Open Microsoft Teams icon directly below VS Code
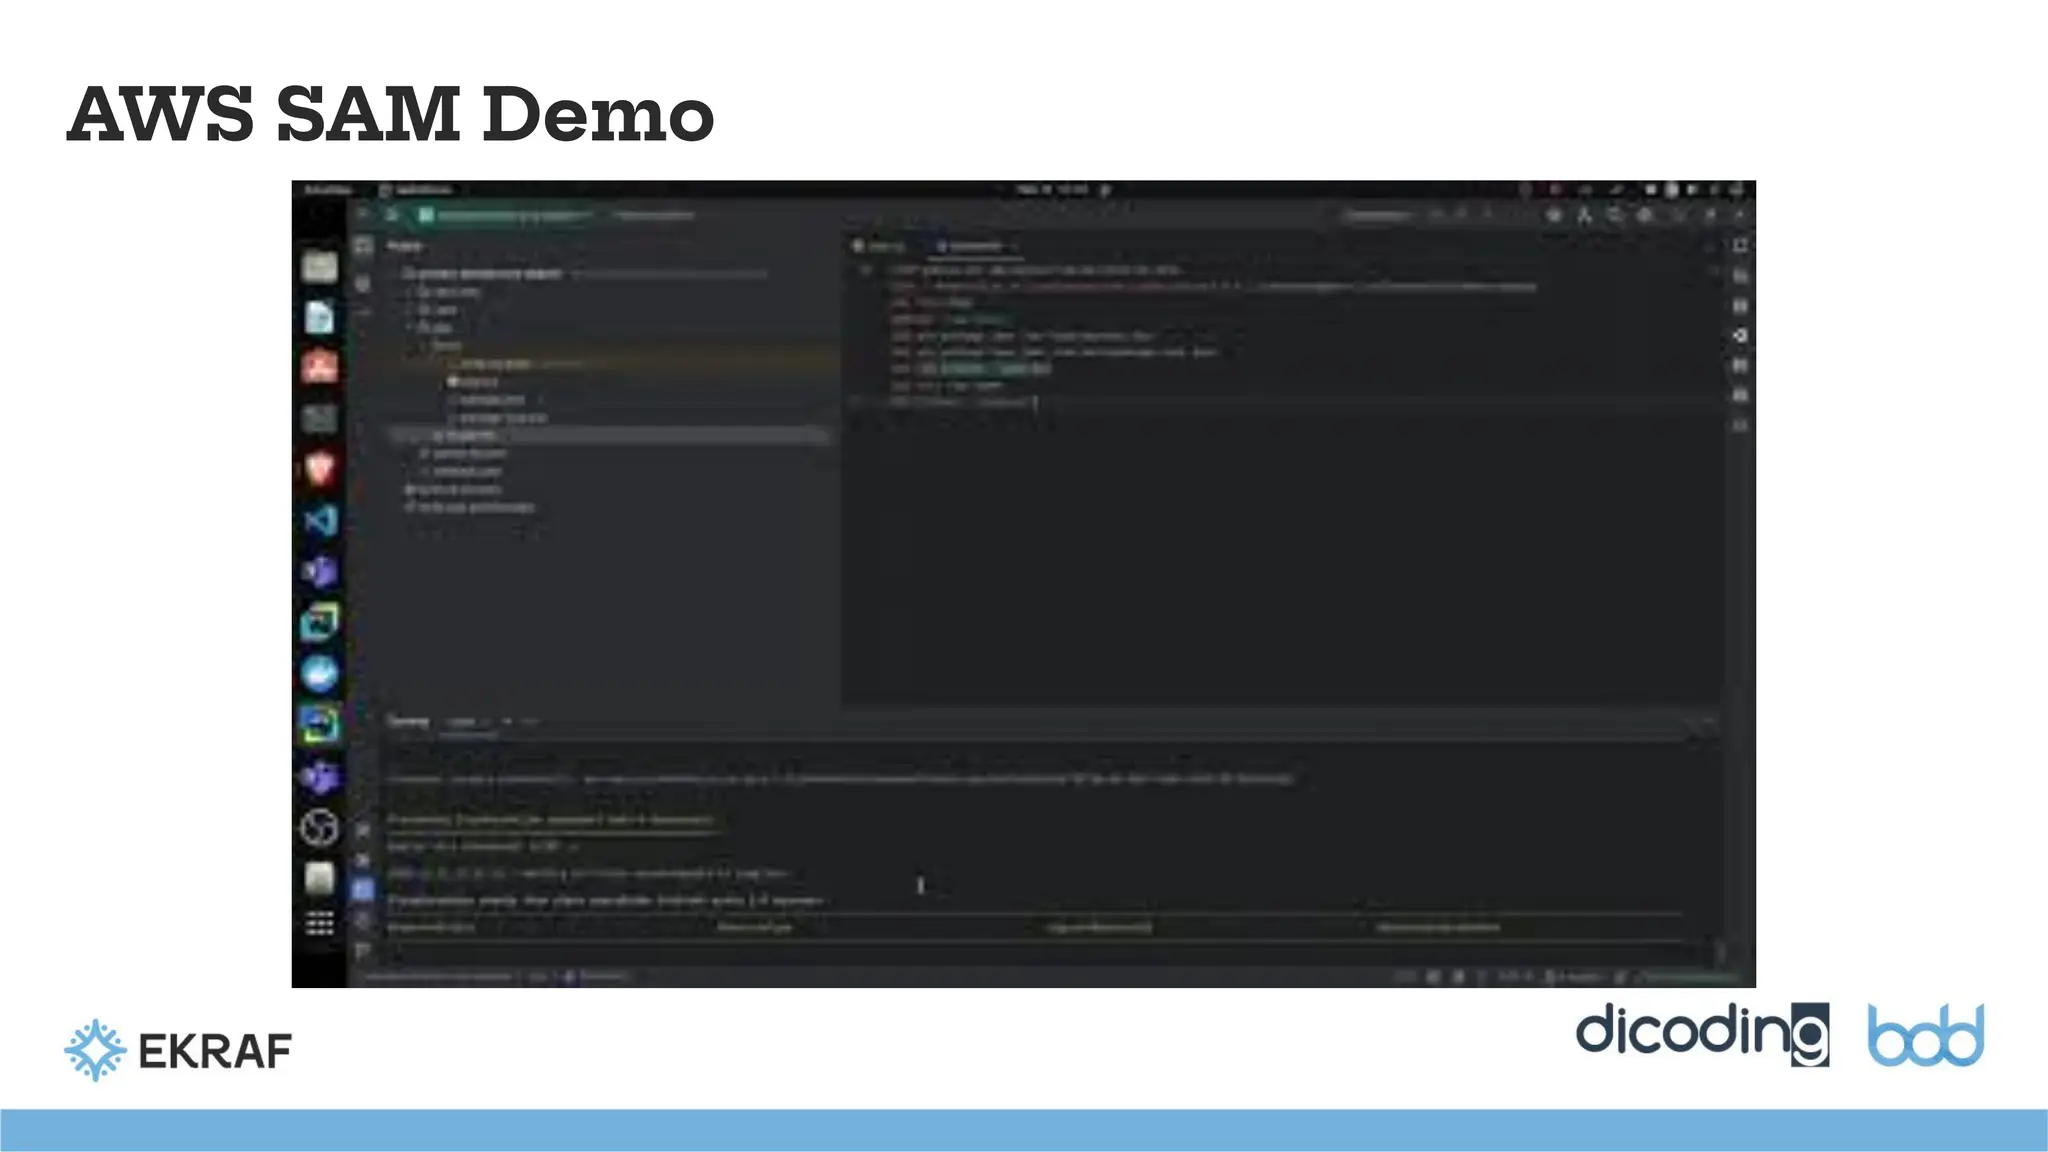This screenshot has height=1152, width=2048. (x=320, y=571)
